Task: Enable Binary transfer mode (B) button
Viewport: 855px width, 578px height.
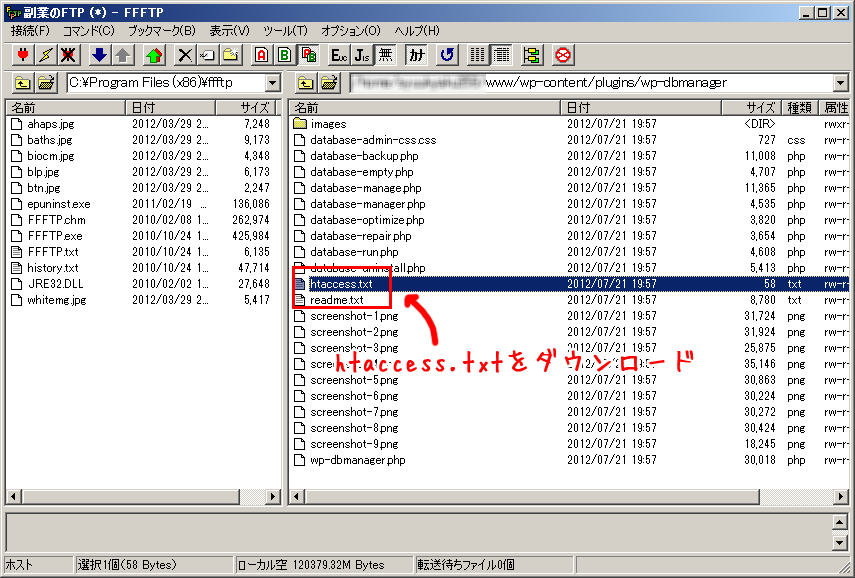Action: [285, 55]
